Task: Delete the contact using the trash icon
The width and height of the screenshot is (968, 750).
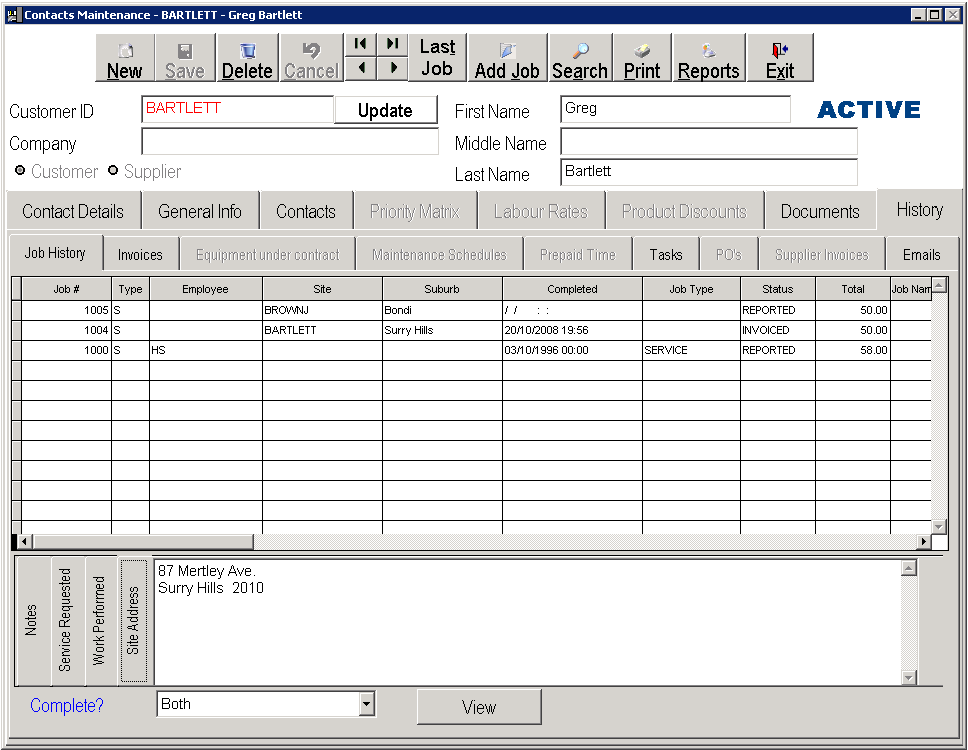Action: (247, 59)
